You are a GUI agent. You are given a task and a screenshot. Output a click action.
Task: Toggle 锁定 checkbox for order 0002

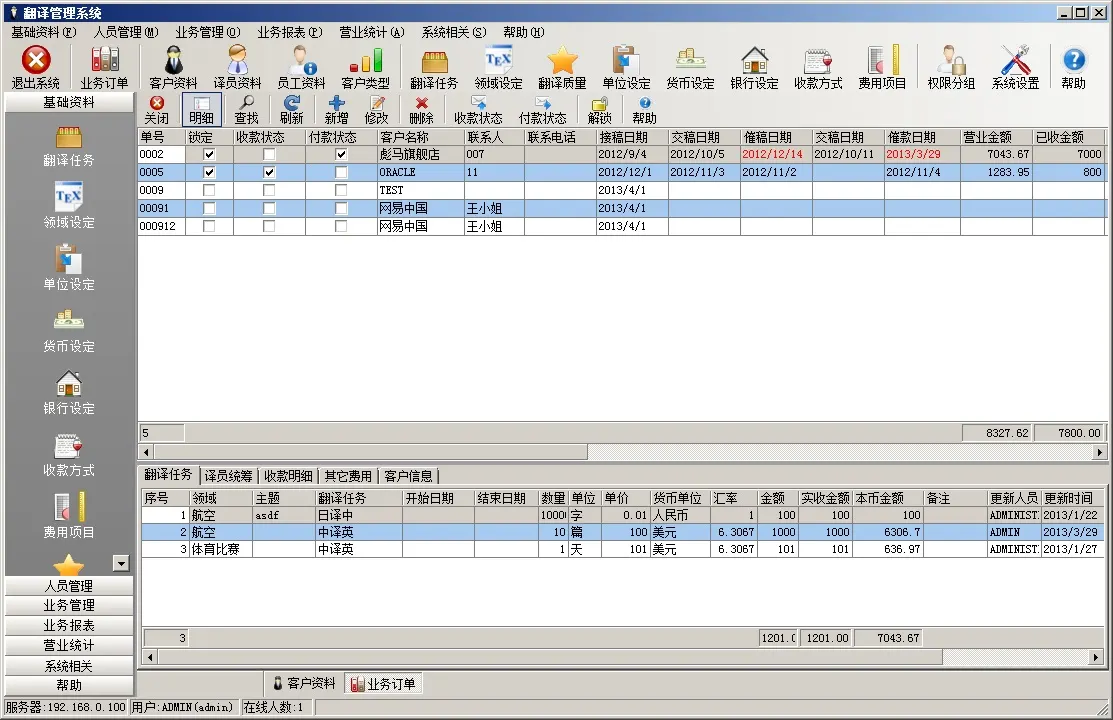coord(209,154)
